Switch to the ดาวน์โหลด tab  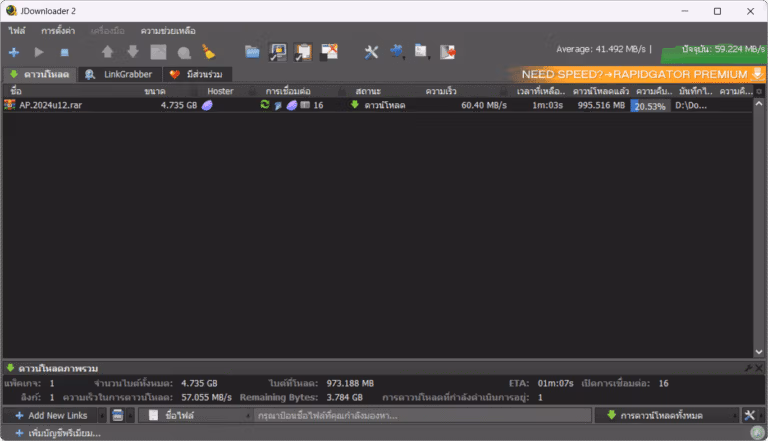[40, 74]
